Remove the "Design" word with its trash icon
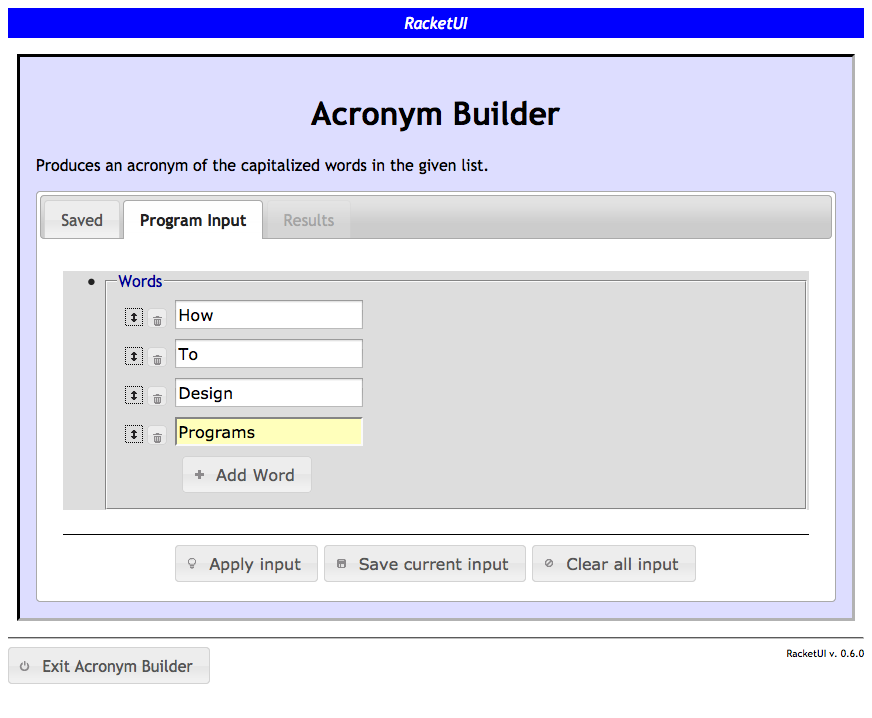This screenshot has height=718, width=872. point(157,398)
